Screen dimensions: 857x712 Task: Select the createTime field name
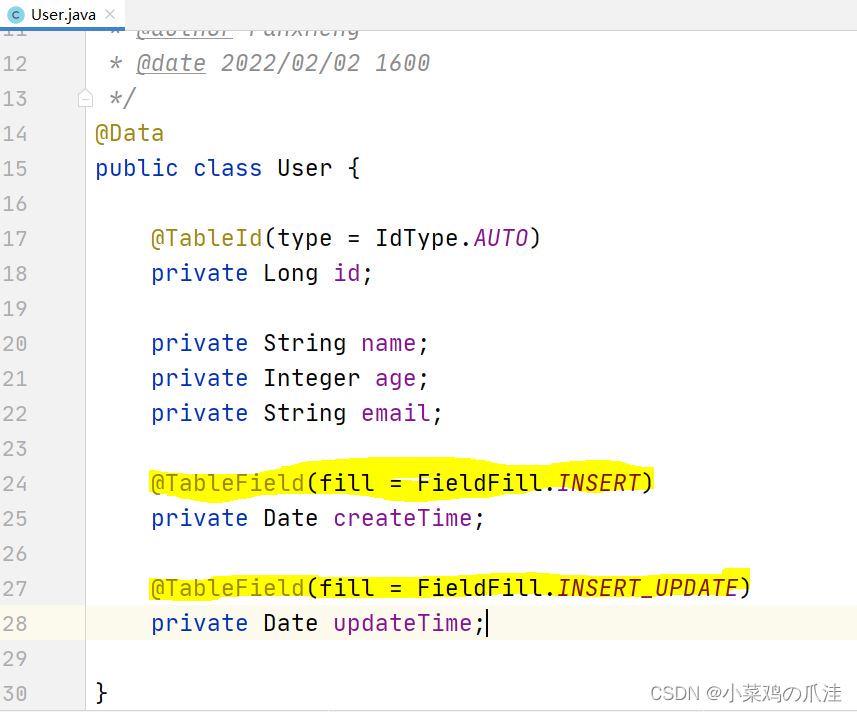[x=402, y=518]
